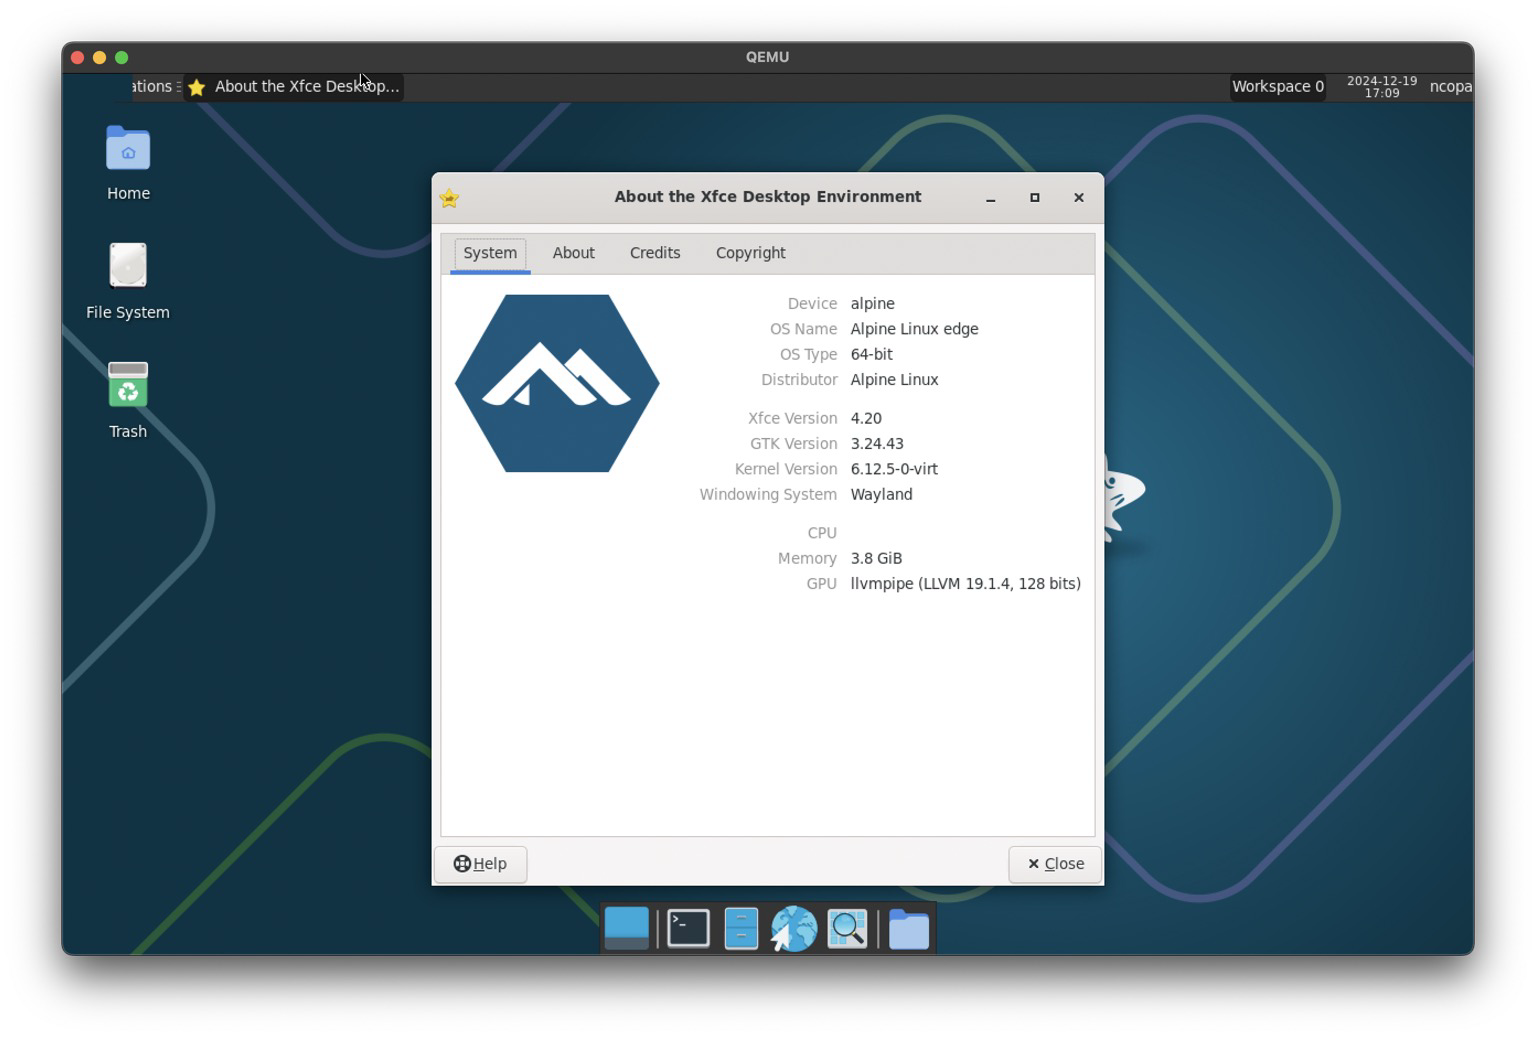
Task: Select the GTK version value '3.24.43'
Action: (x=877, y=444)
